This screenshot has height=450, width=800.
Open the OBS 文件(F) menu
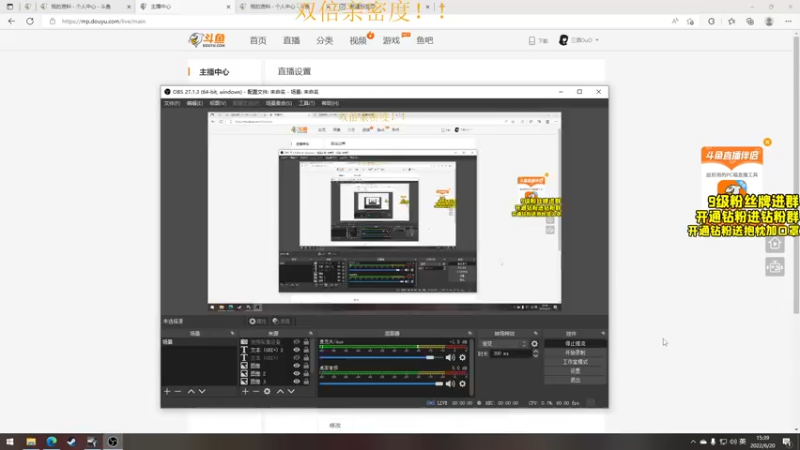[171, 103]
